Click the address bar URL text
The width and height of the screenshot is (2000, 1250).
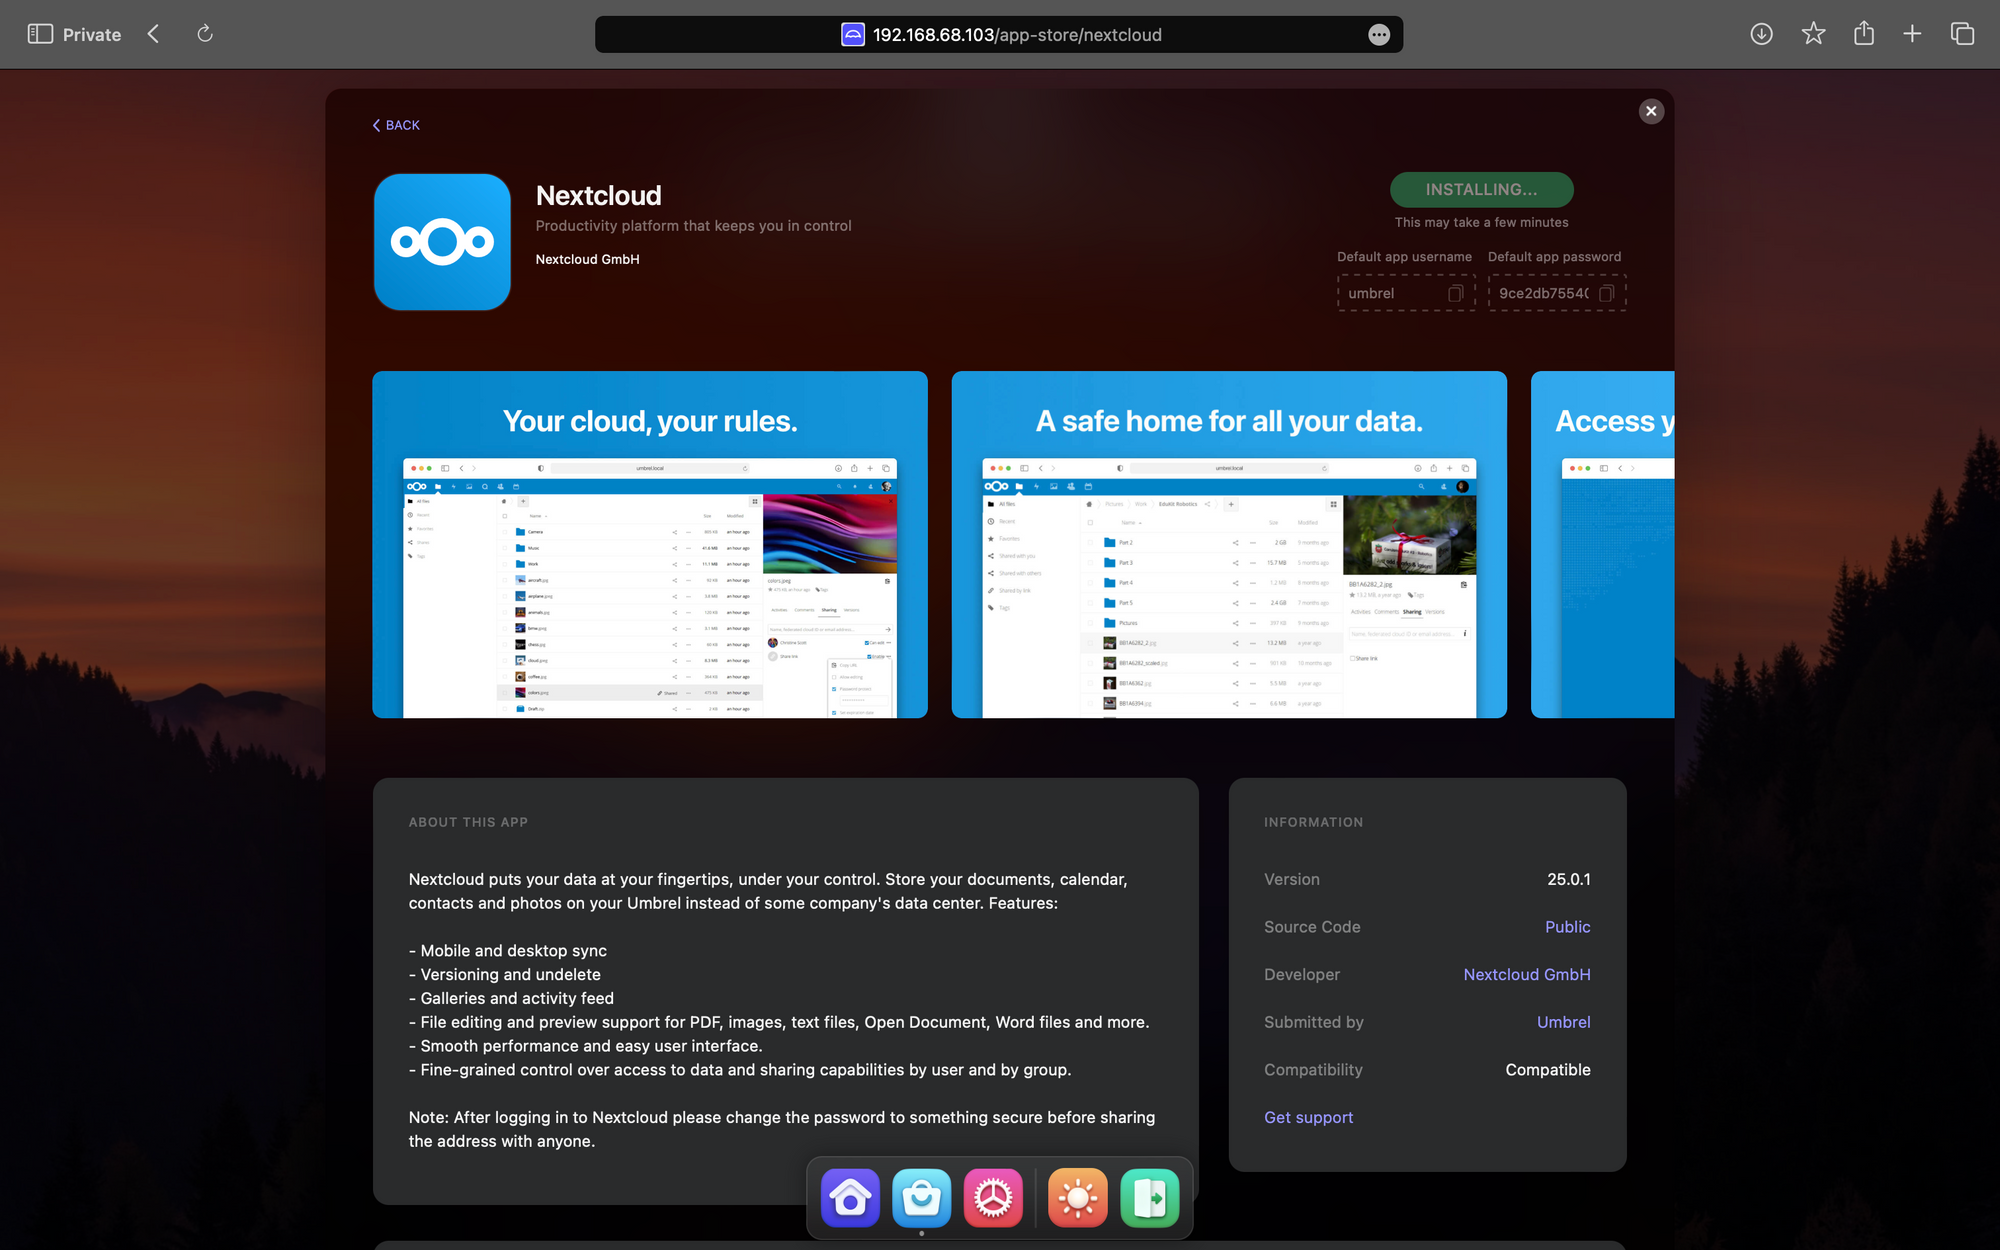[1017, 35]
